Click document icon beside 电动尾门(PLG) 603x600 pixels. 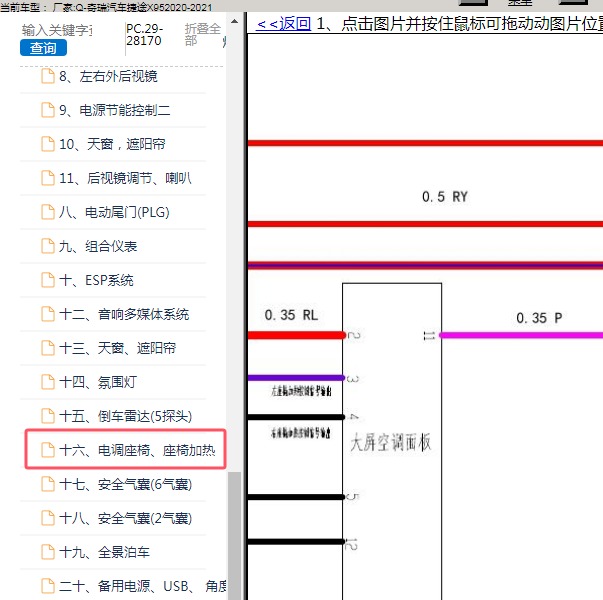tap(48, 212)
